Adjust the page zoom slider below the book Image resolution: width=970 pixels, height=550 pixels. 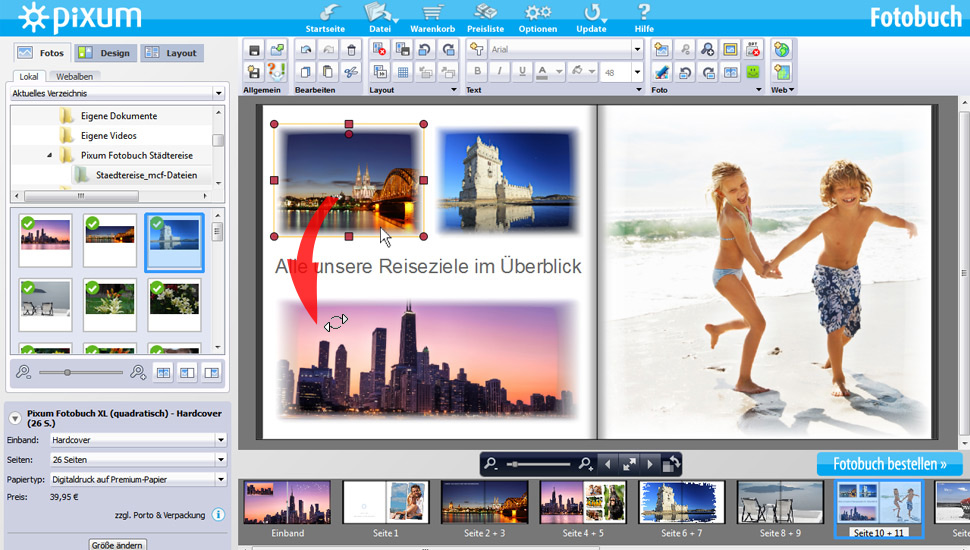click(515, 464)
